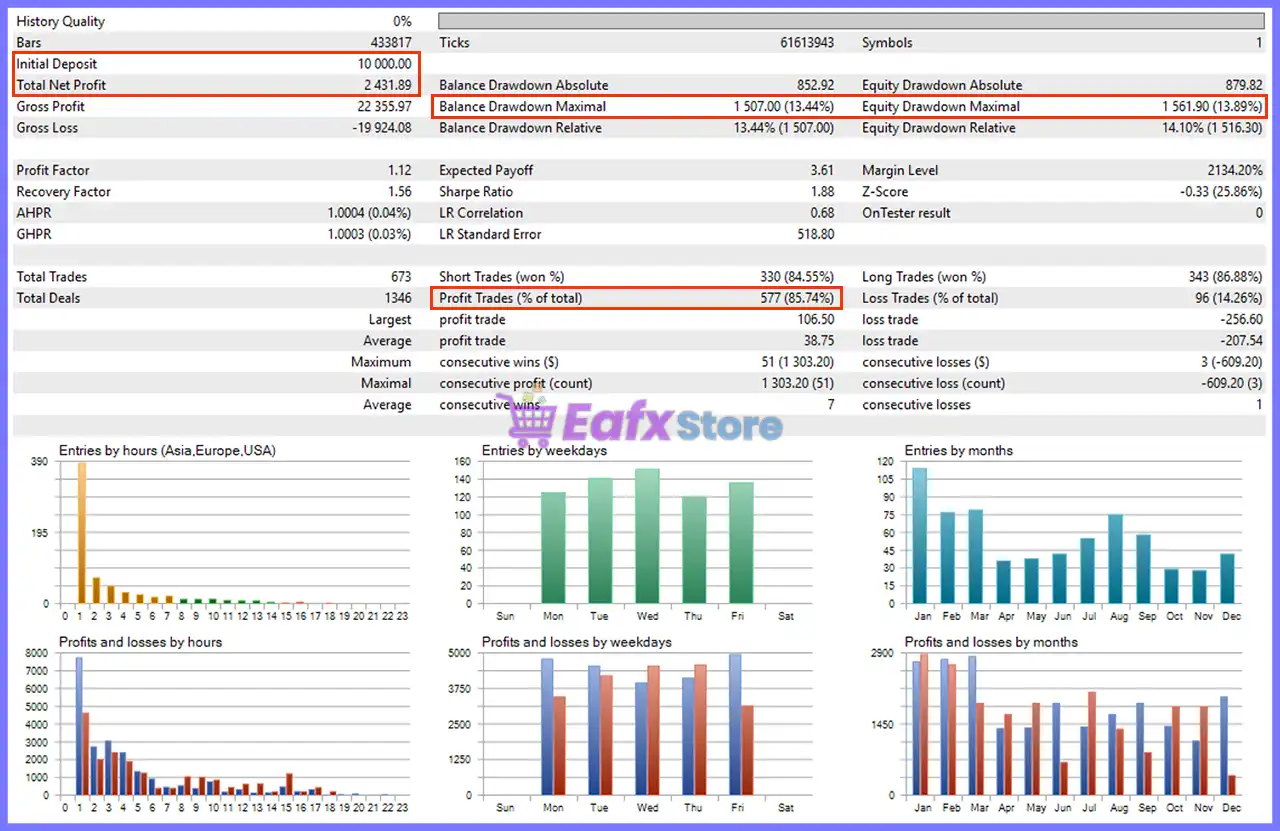Click the 'OnTester result' label
The image size is (1280, 831).
pyautogui.click(x=906, y=213)
